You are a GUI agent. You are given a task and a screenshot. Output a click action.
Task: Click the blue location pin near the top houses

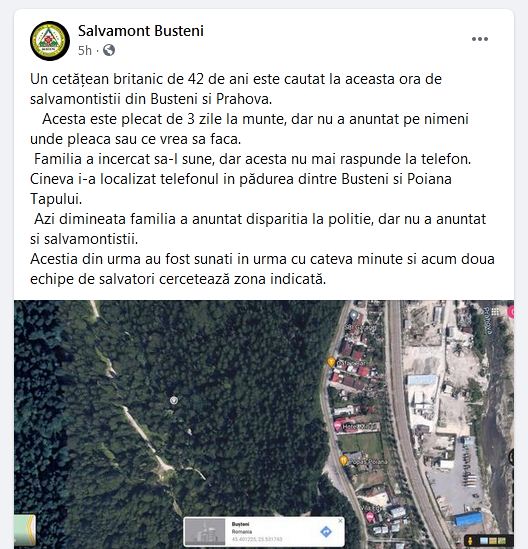point(354,316)
